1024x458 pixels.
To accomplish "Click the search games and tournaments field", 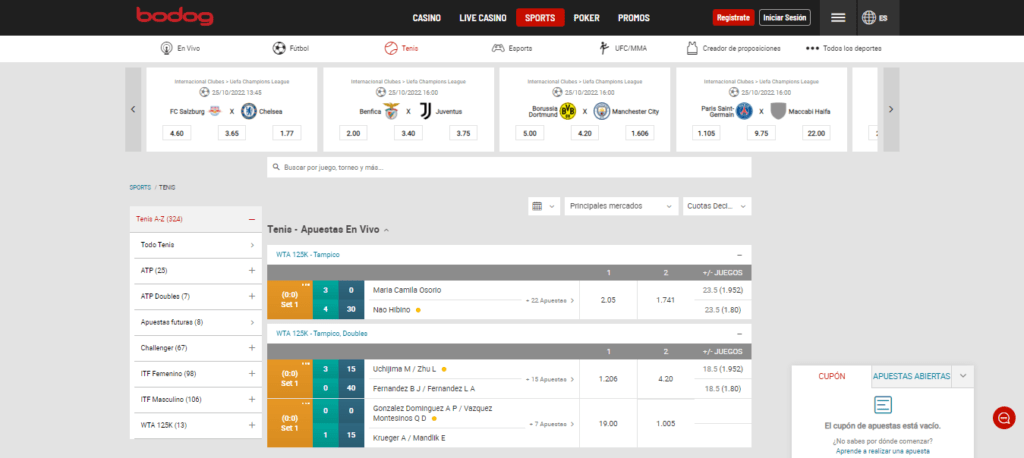I will (508, 167).
